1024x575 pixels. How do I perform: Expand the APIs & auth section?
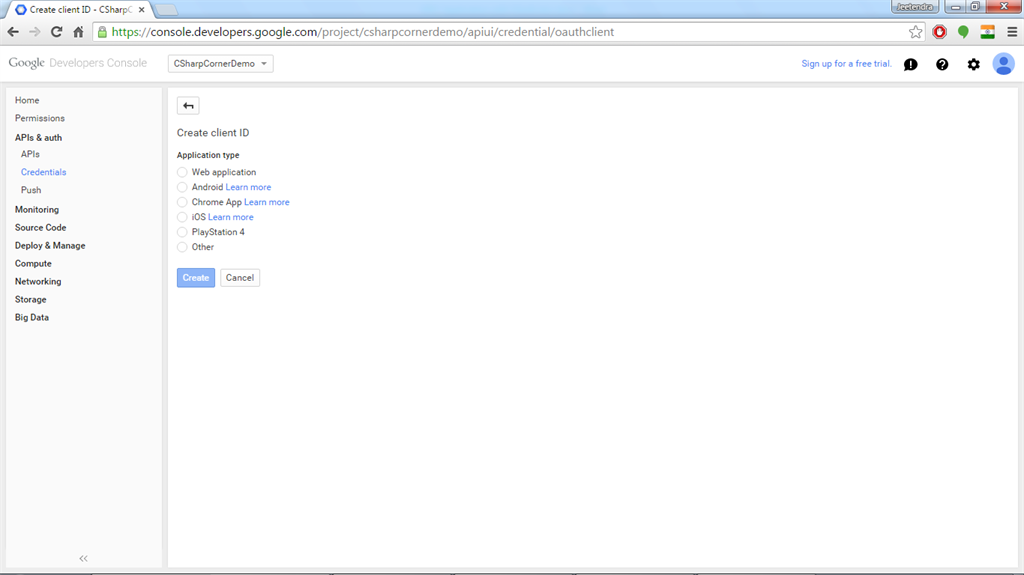coord(39,138)
